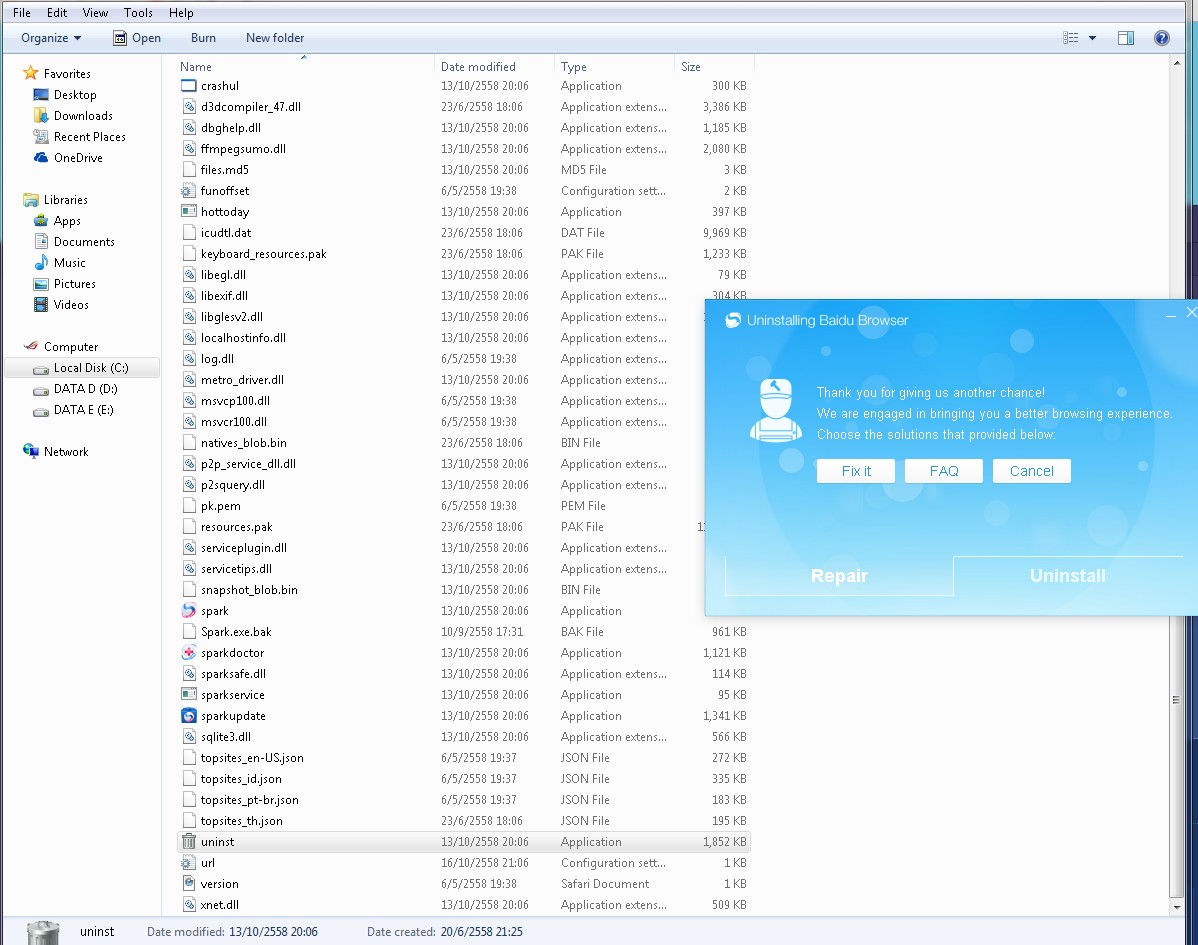Expand the Organize dropdown
Image resolution: width=1198 pixels, height=945 pixels.
[51, 38]
